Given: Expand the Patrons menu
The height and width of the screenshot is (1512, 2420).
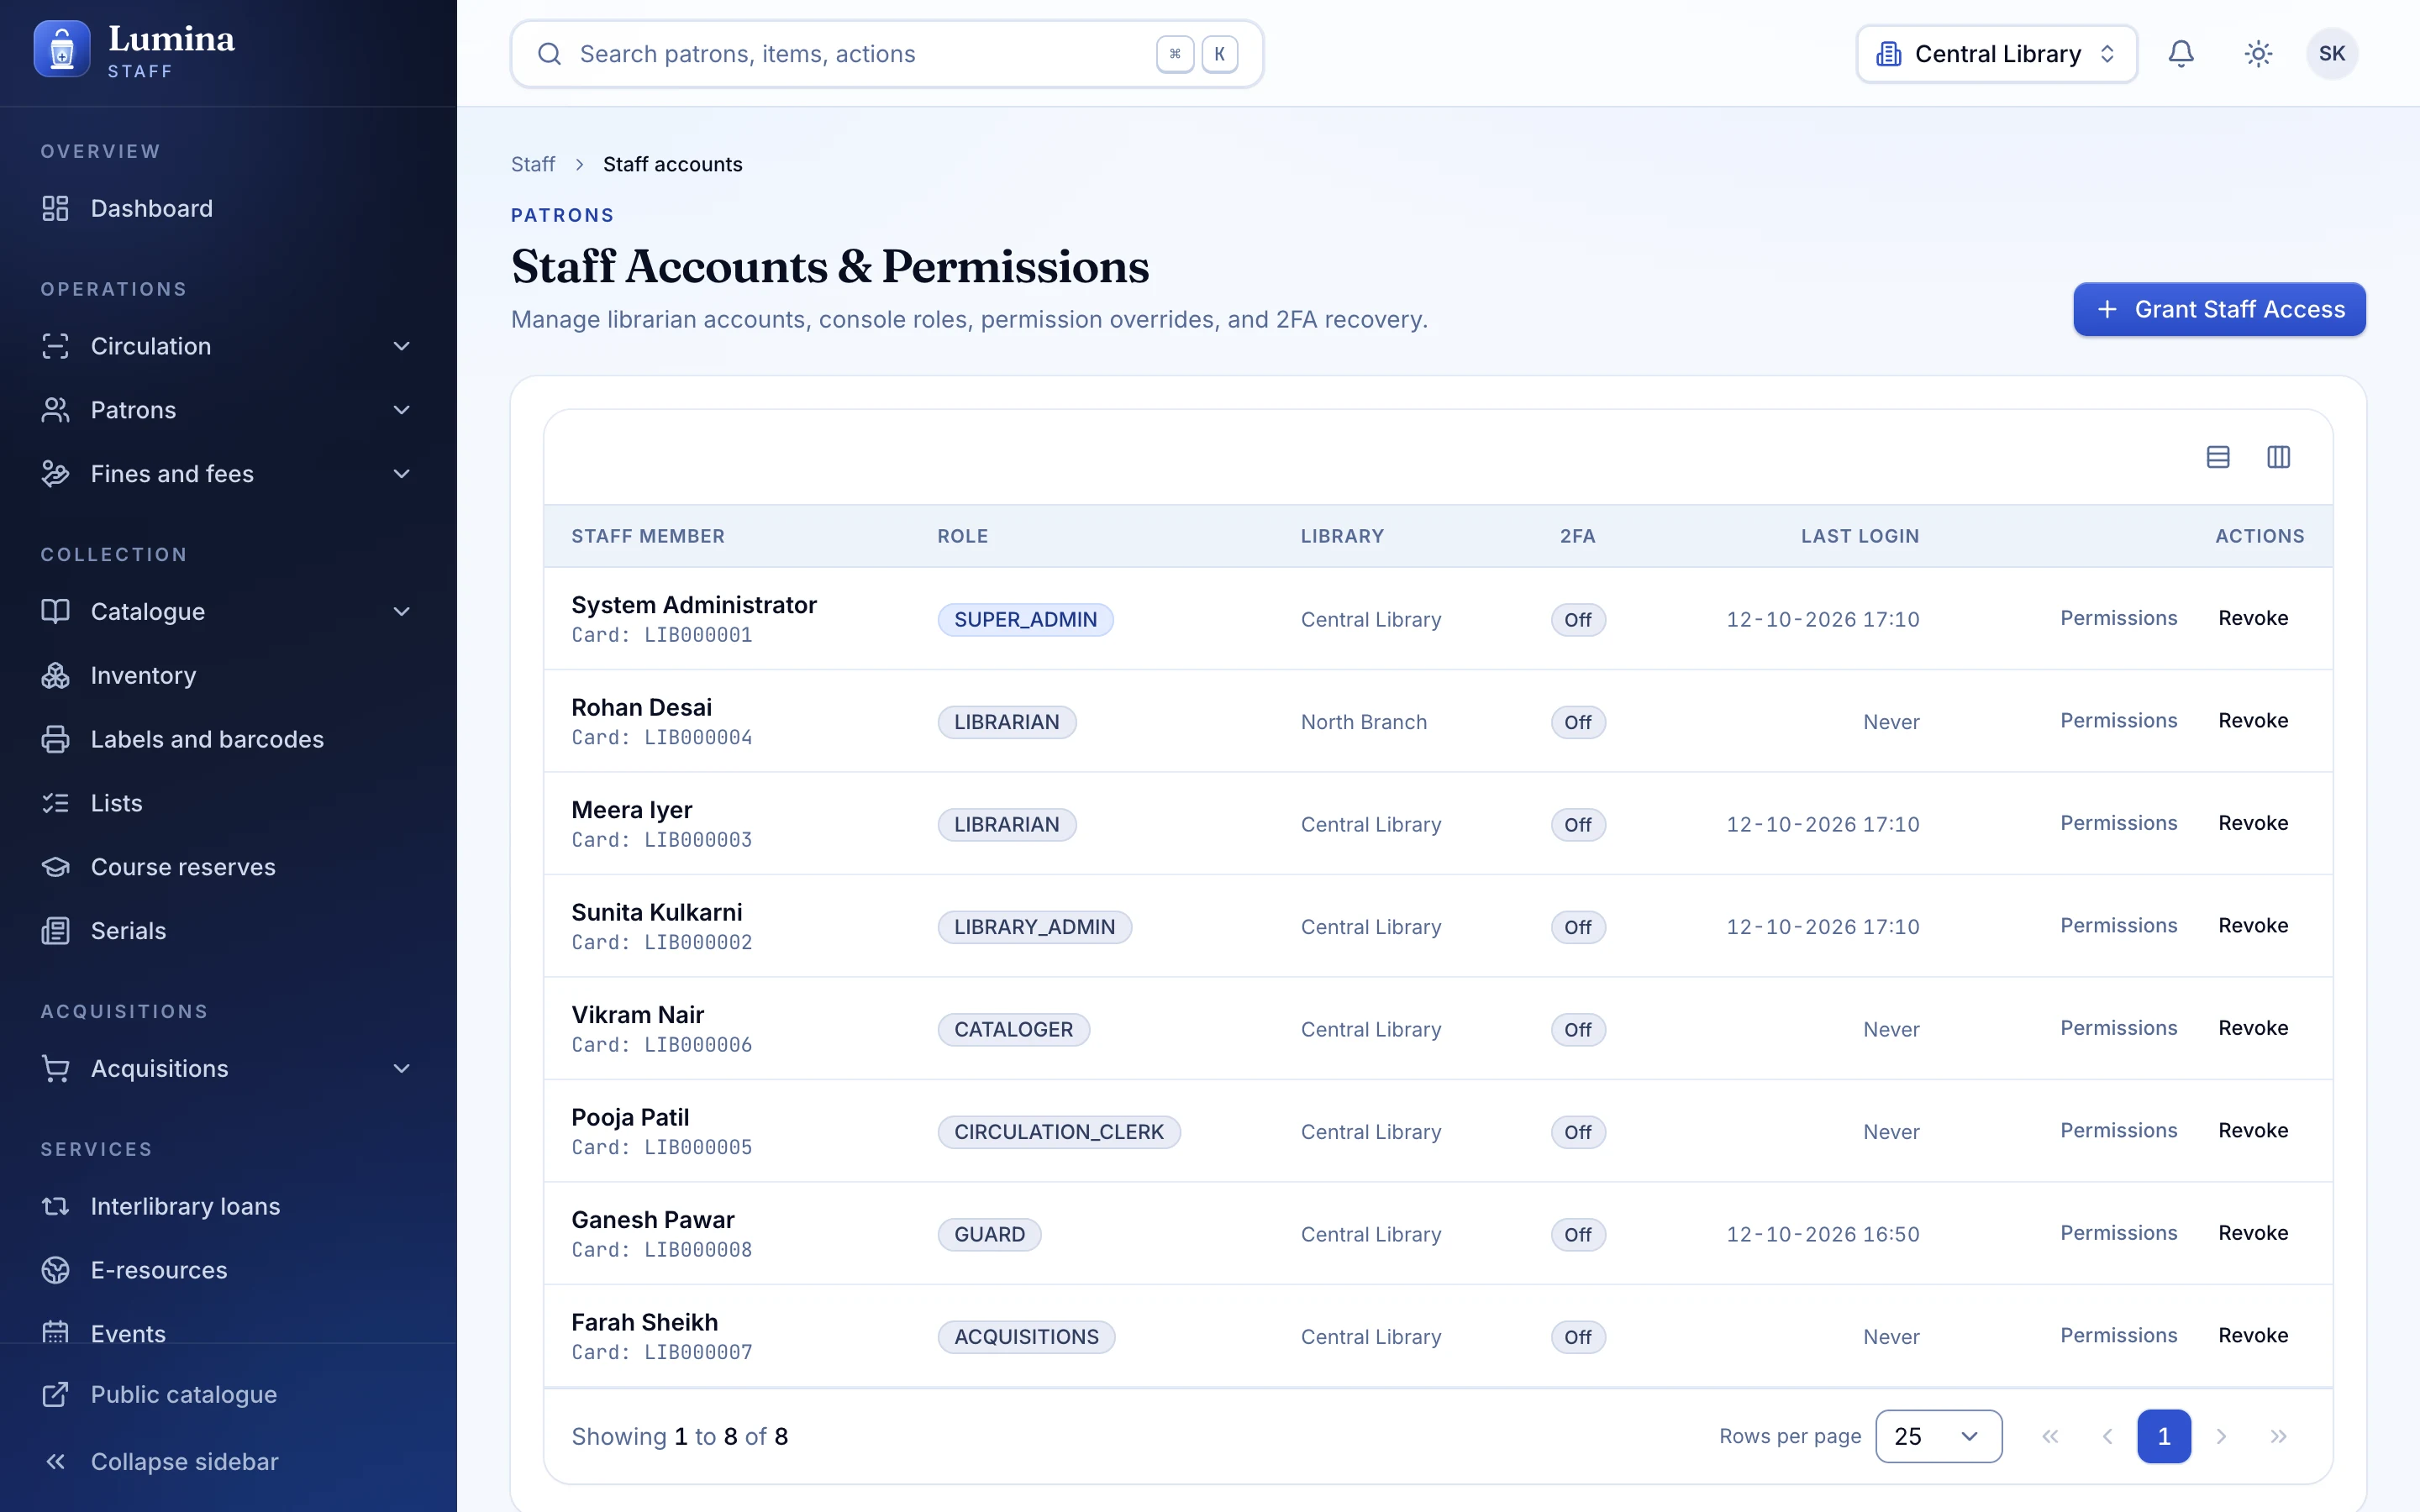Looking at the screenshot, I should pos(228,410).
